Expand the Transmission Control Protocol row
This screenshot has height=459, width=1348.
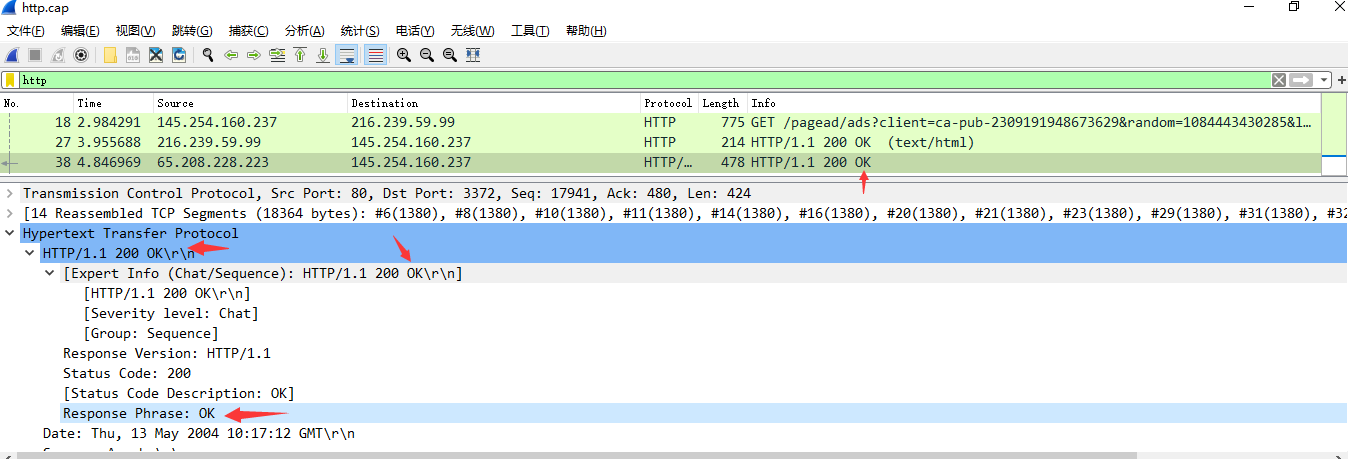point(10,193)
